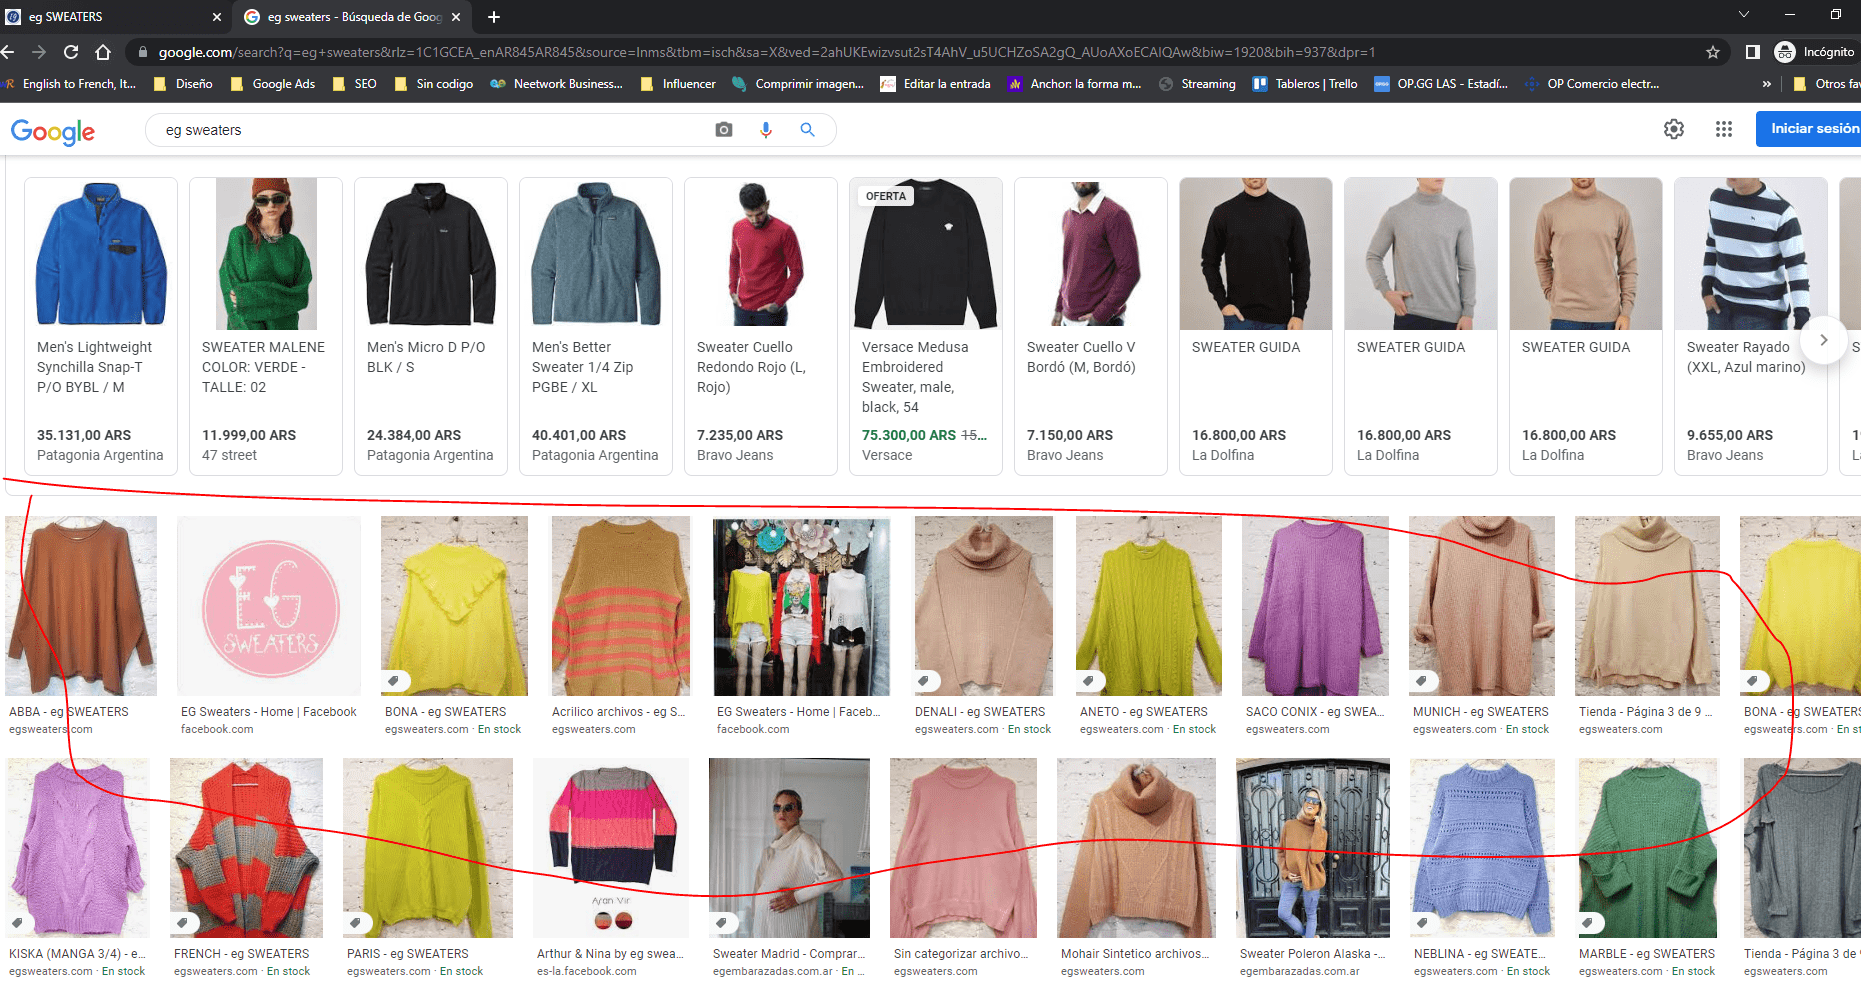Open the Influencer bookmarks folder
The height and width of the screenshot is (1000, 1861).
tap(678, 84)
